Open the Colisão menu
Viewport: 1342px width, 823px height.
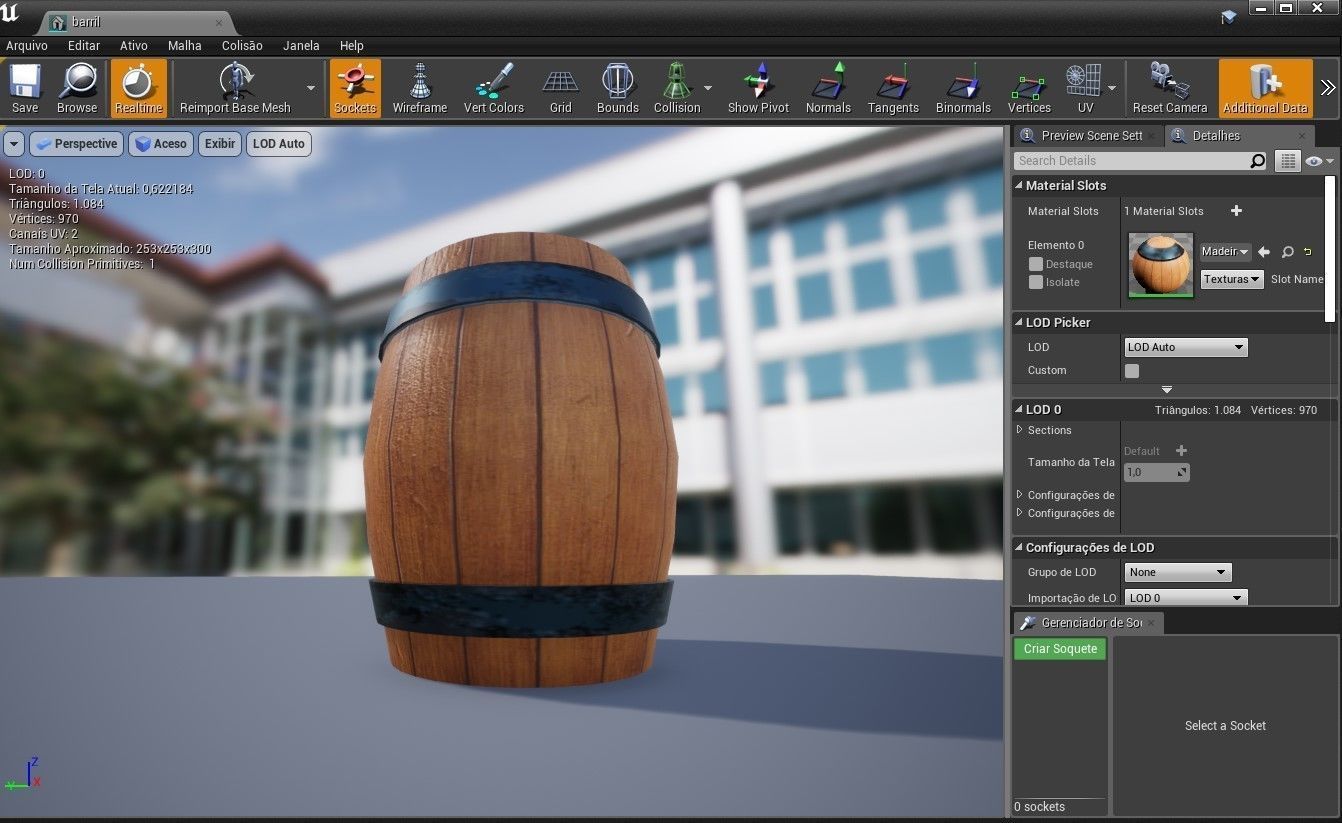[x=242, y=45]
